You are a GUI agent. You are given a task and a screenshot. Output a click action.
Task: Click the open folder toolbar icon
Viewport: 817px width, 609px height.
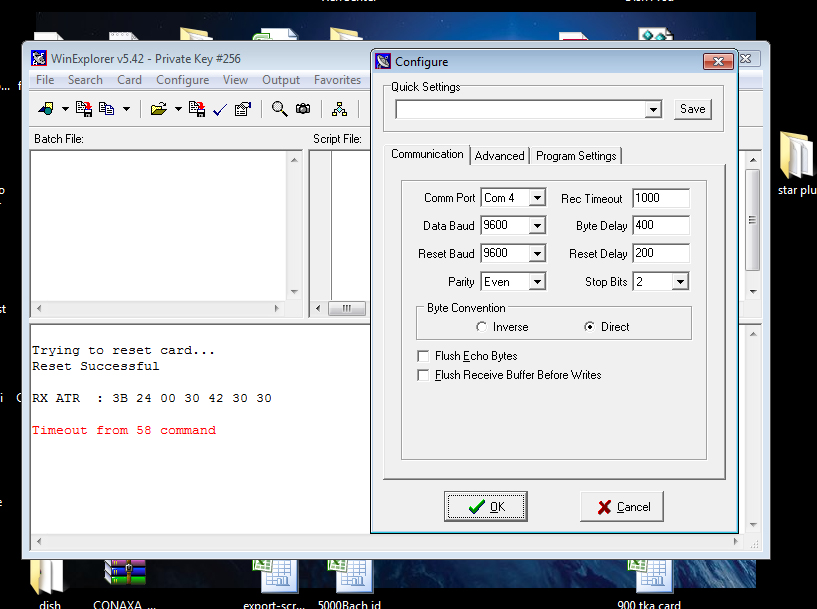point(158,109)
